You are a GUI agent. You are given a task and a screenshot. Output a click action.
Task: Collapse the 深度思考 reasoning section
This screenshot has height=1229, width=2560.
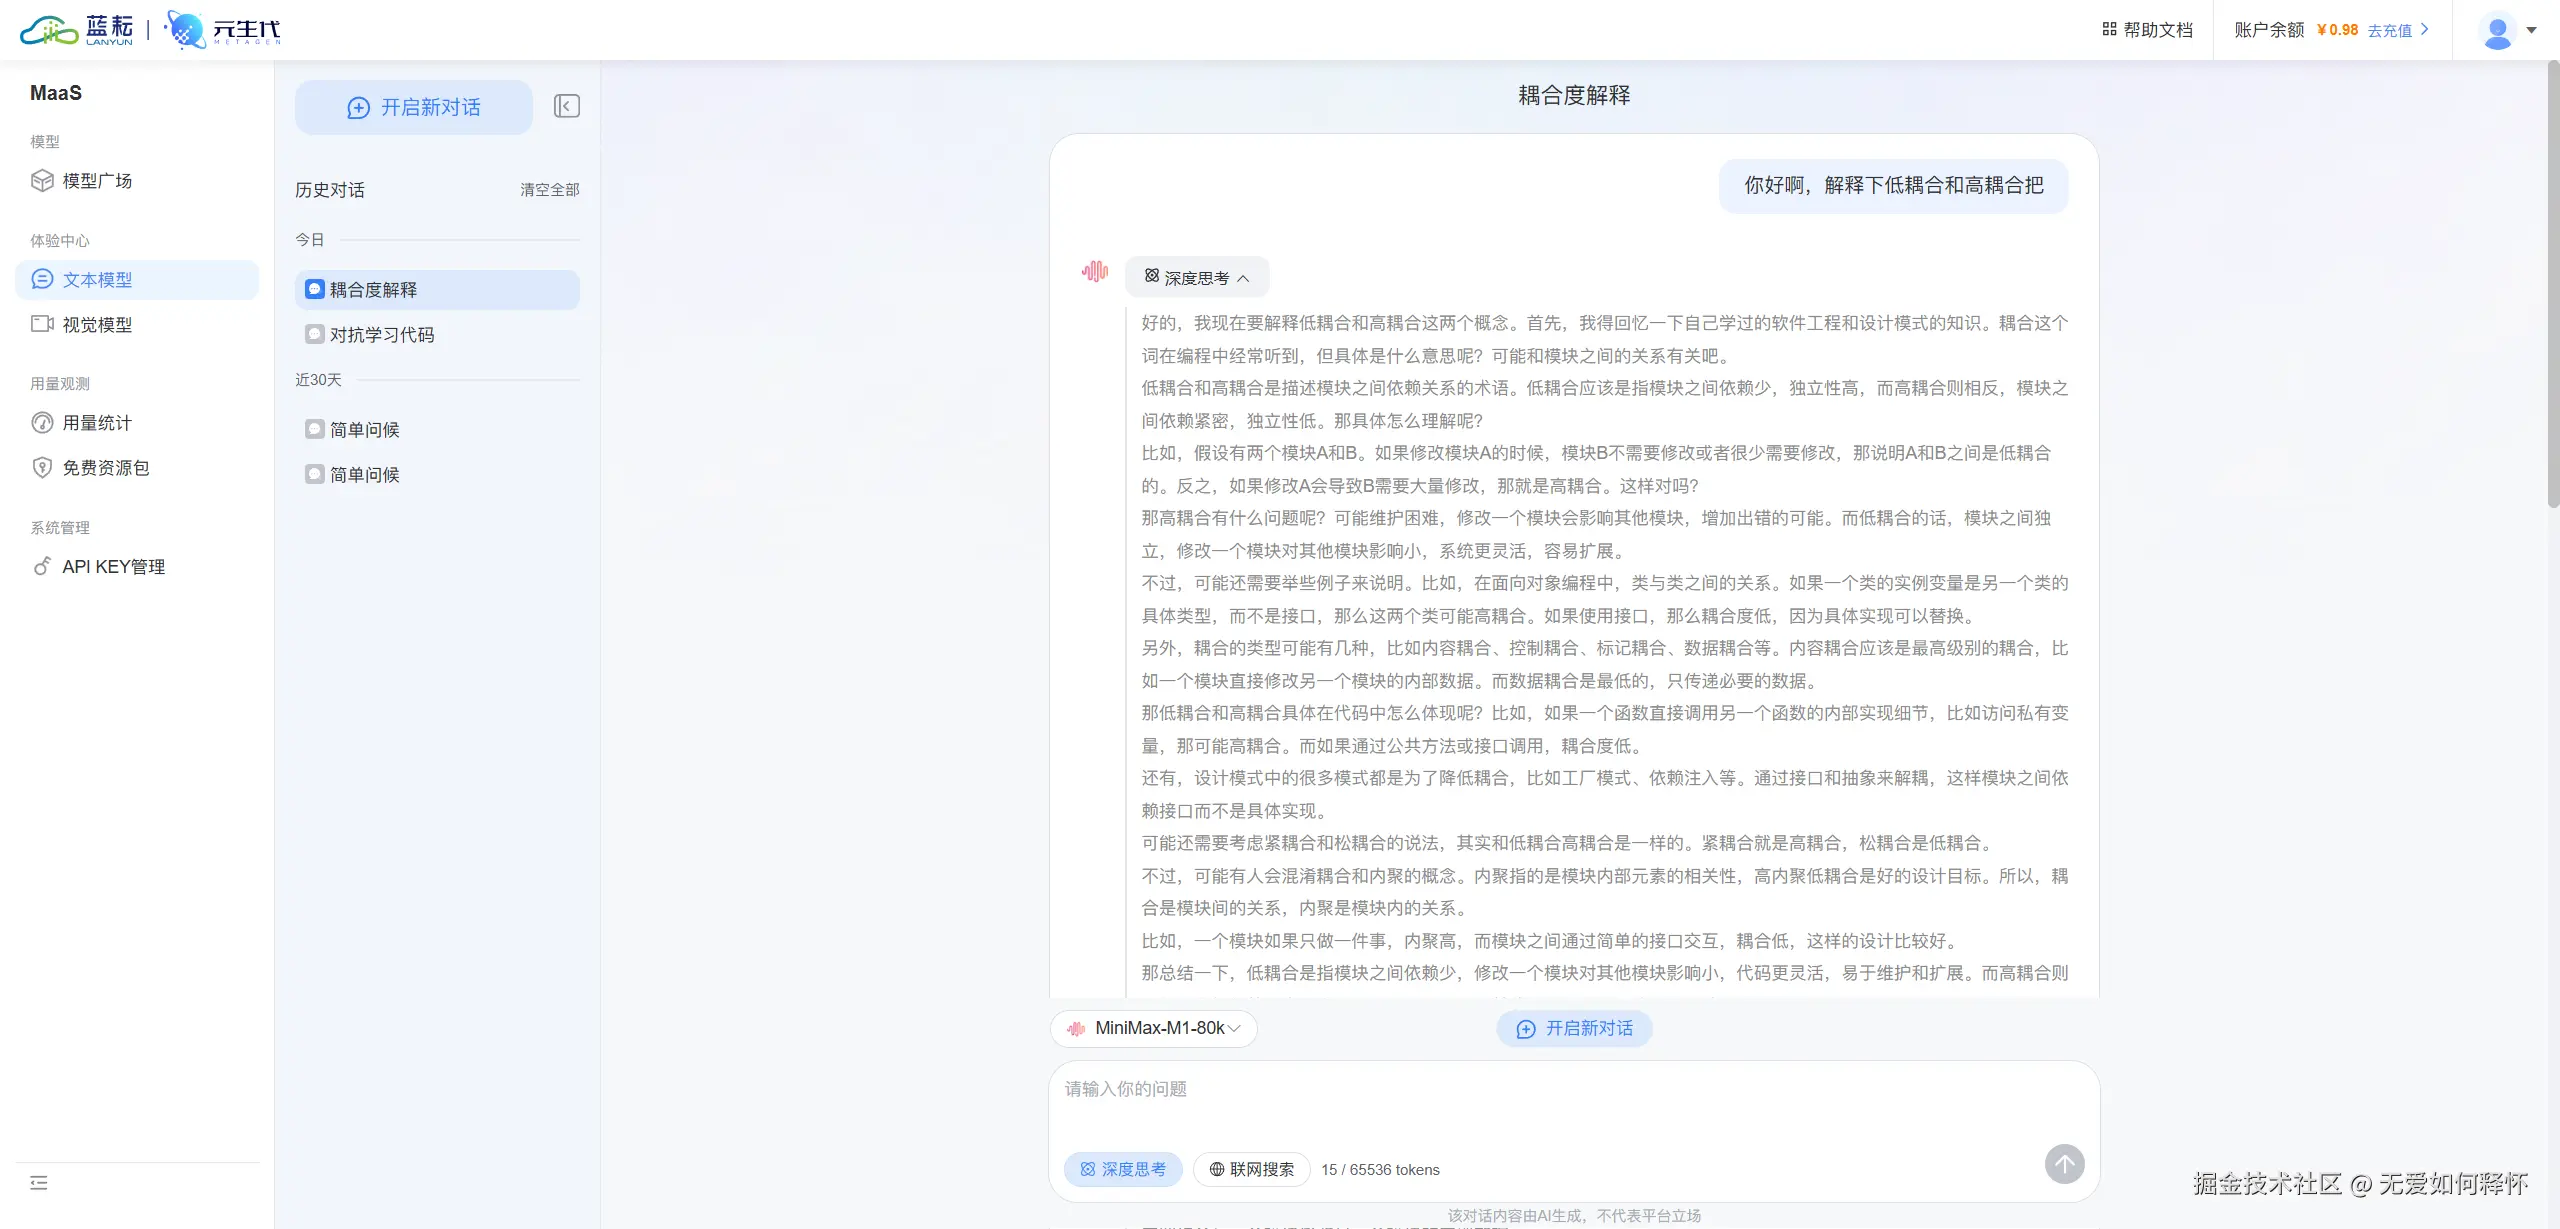(1197, 278)
